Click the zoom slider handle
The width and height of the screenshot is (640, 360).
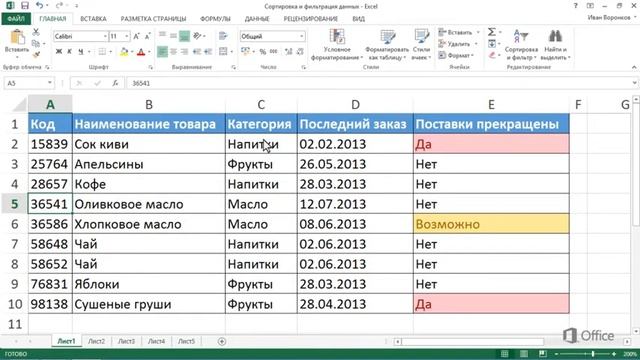pos(593,354)
